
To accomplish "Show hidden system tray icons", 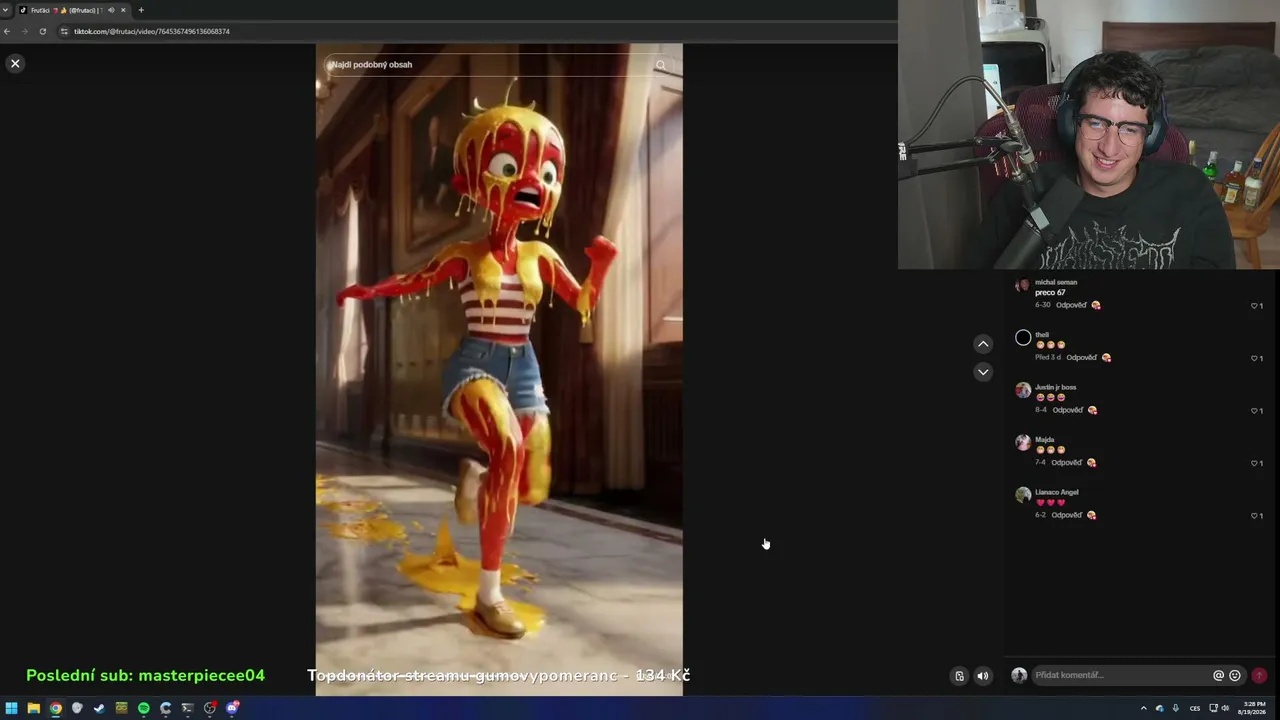I will (x=1144, y=708).
